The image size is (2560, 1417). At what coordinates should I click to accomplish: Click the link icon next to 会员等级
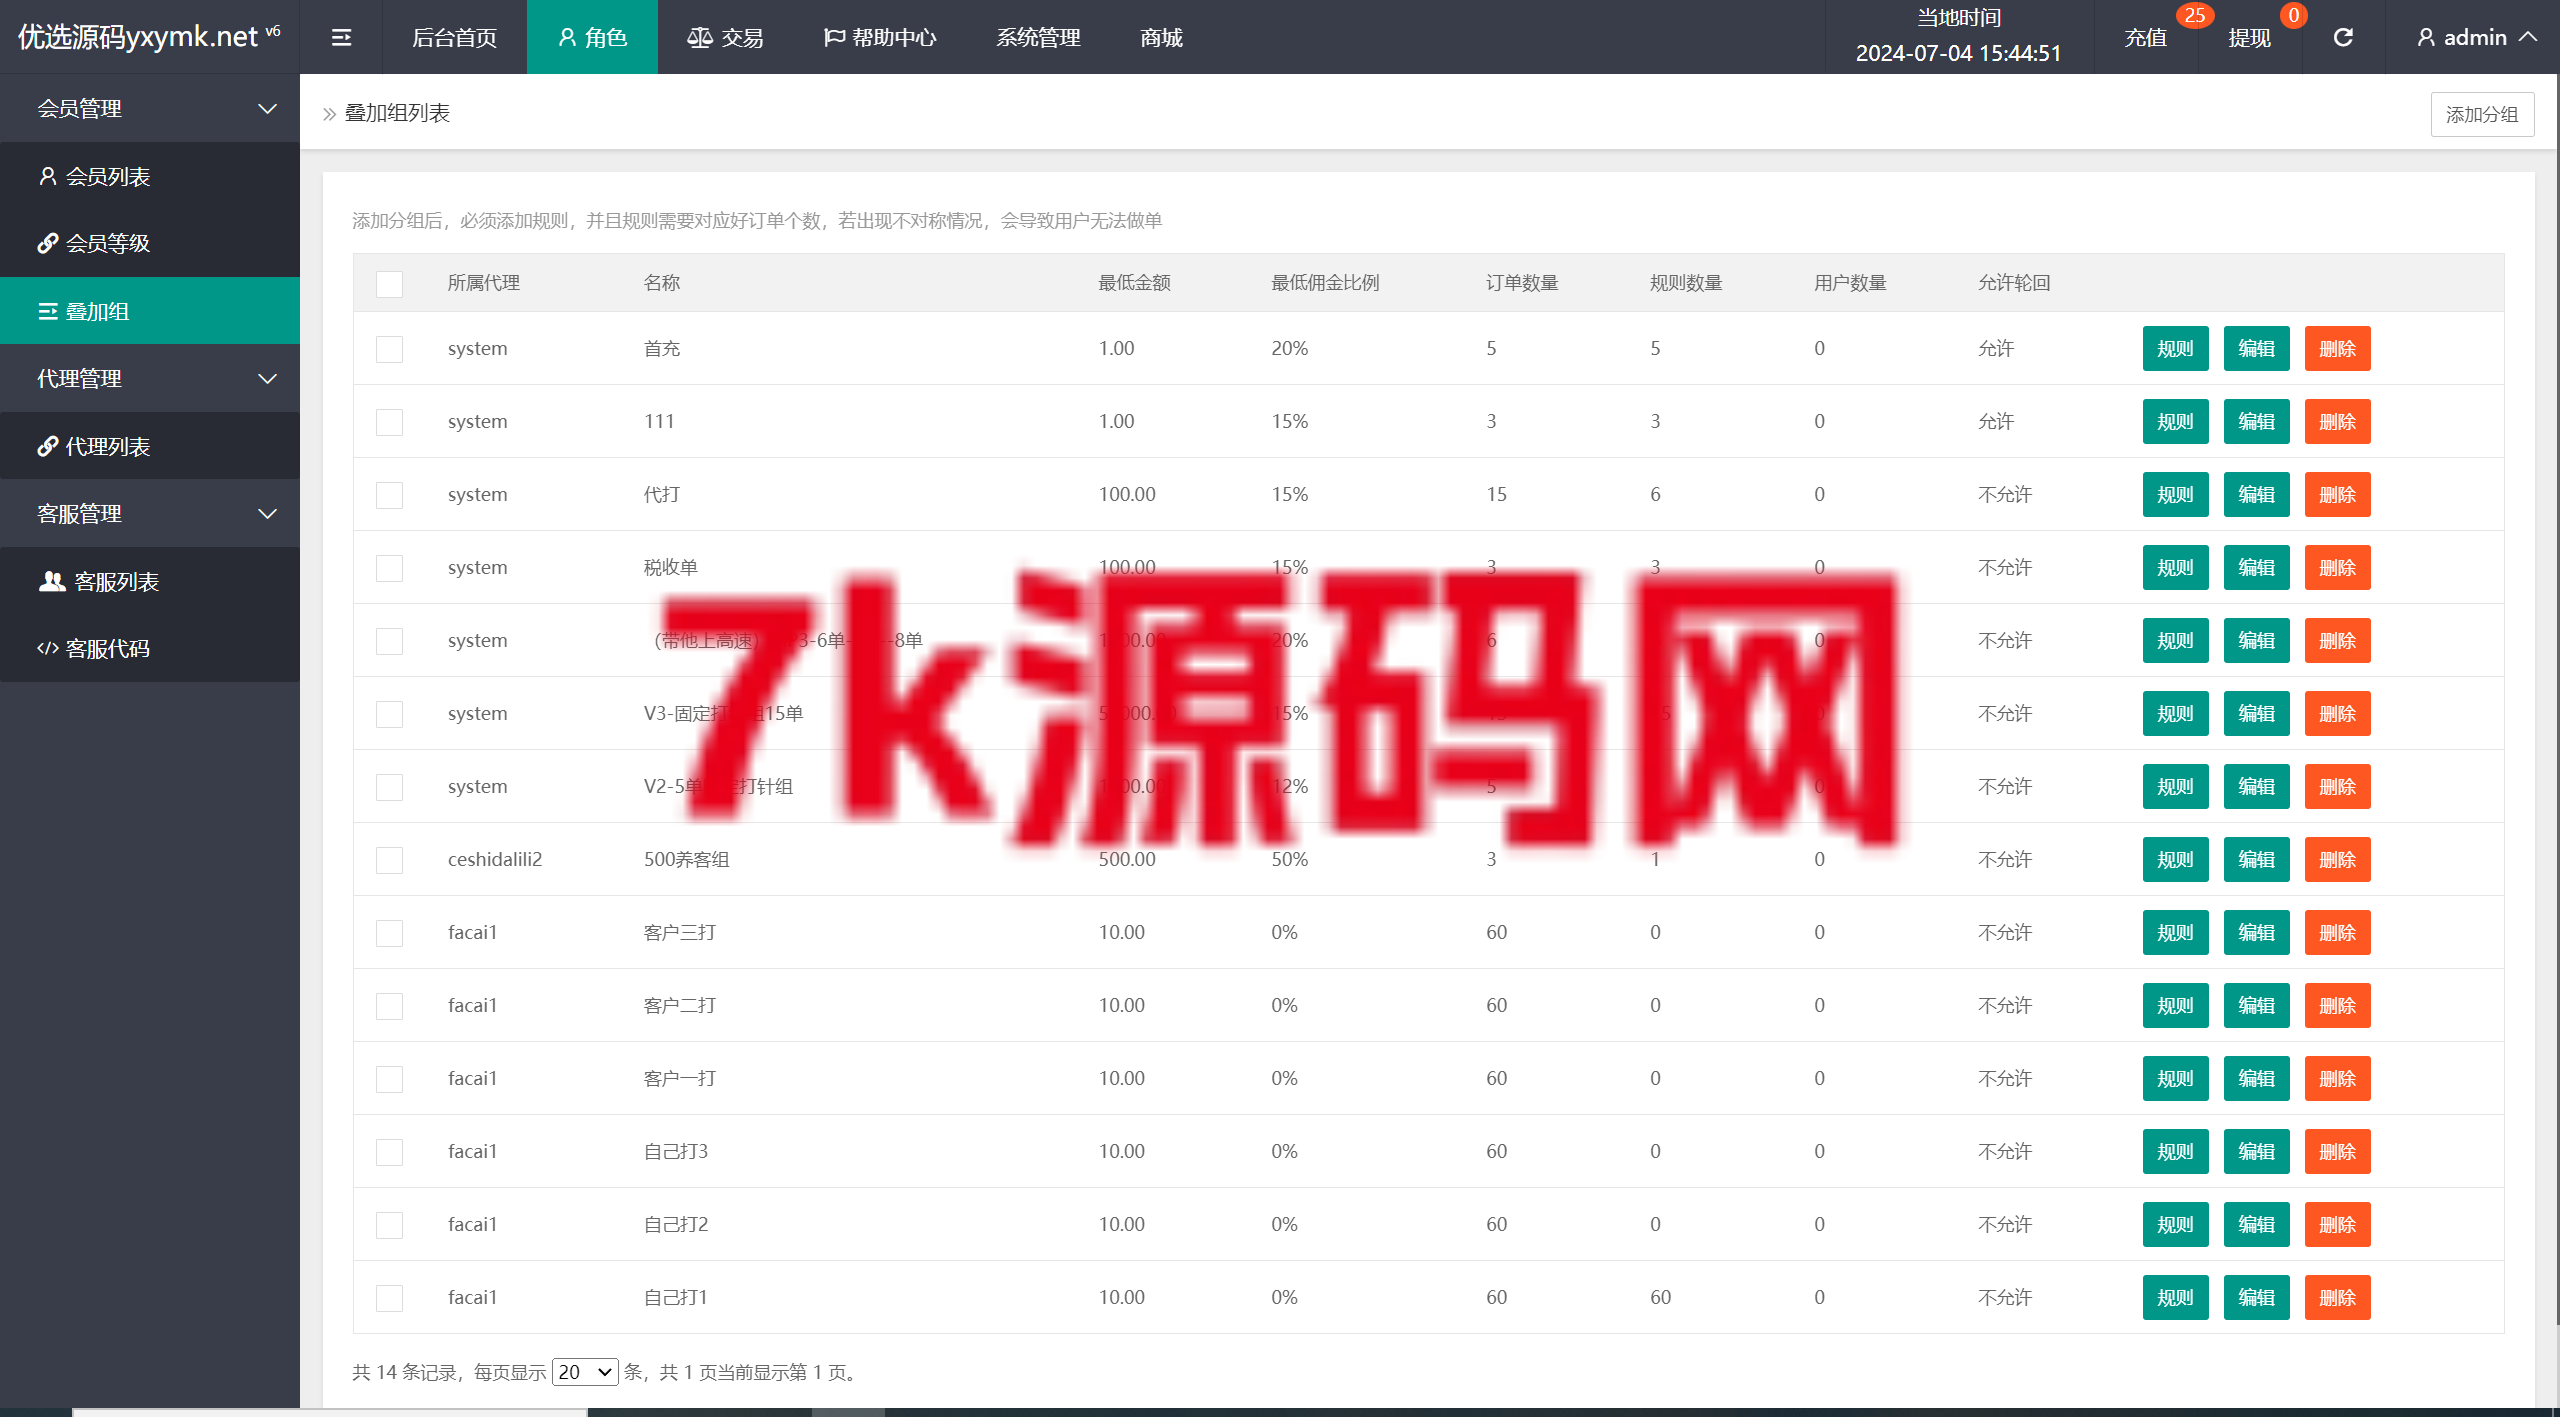tap(47, 243)
